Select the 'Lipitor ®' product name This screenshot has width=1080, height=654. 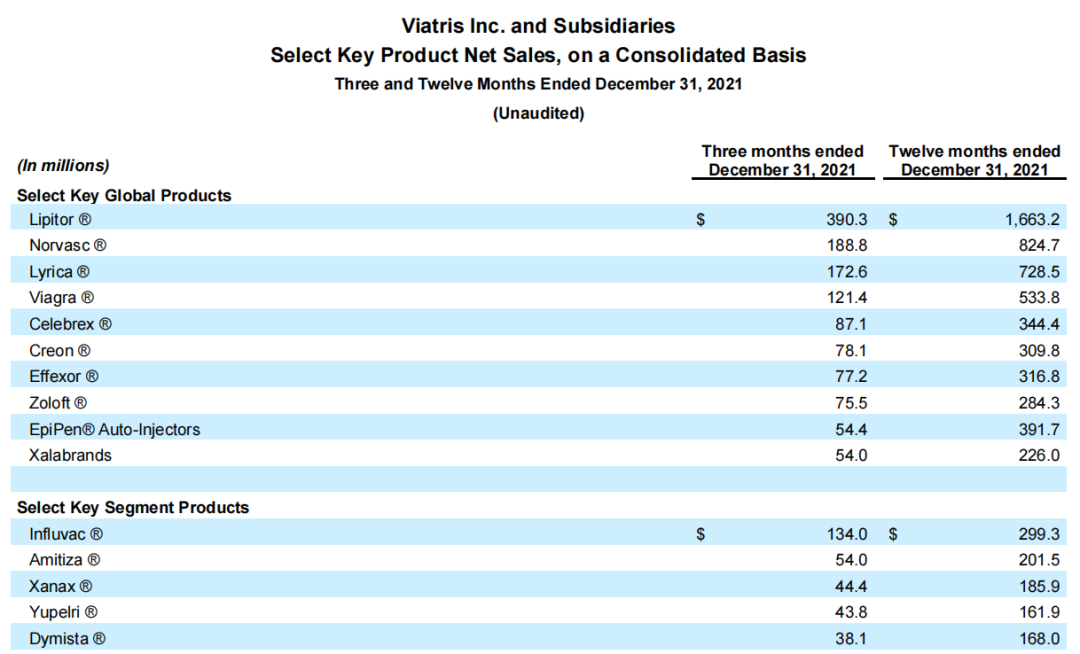pos(60,220)
